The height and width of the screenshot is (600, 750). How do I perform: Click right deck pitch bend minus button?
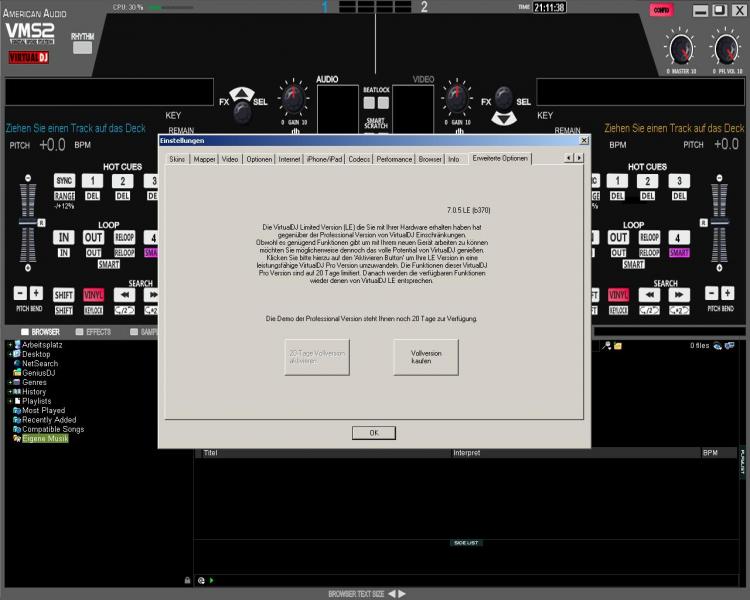tap(711, 293)
